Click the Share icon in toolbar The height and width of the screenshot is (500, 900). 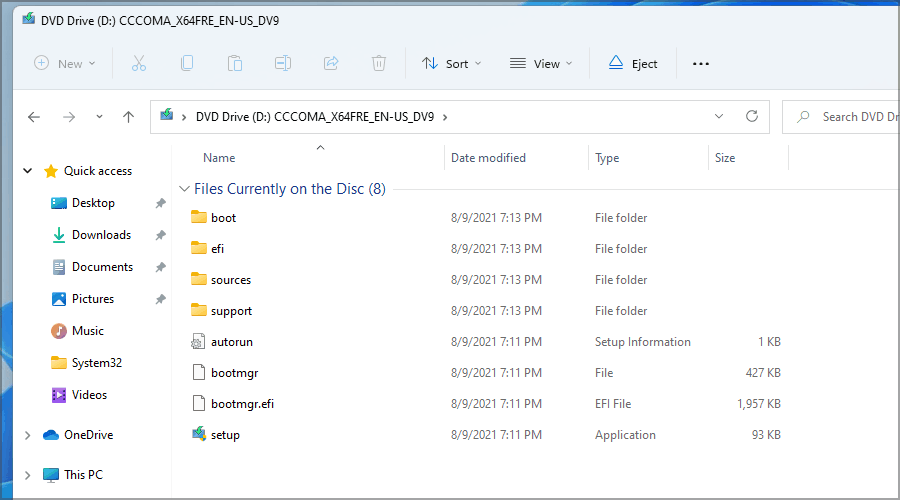pos(331,63)
